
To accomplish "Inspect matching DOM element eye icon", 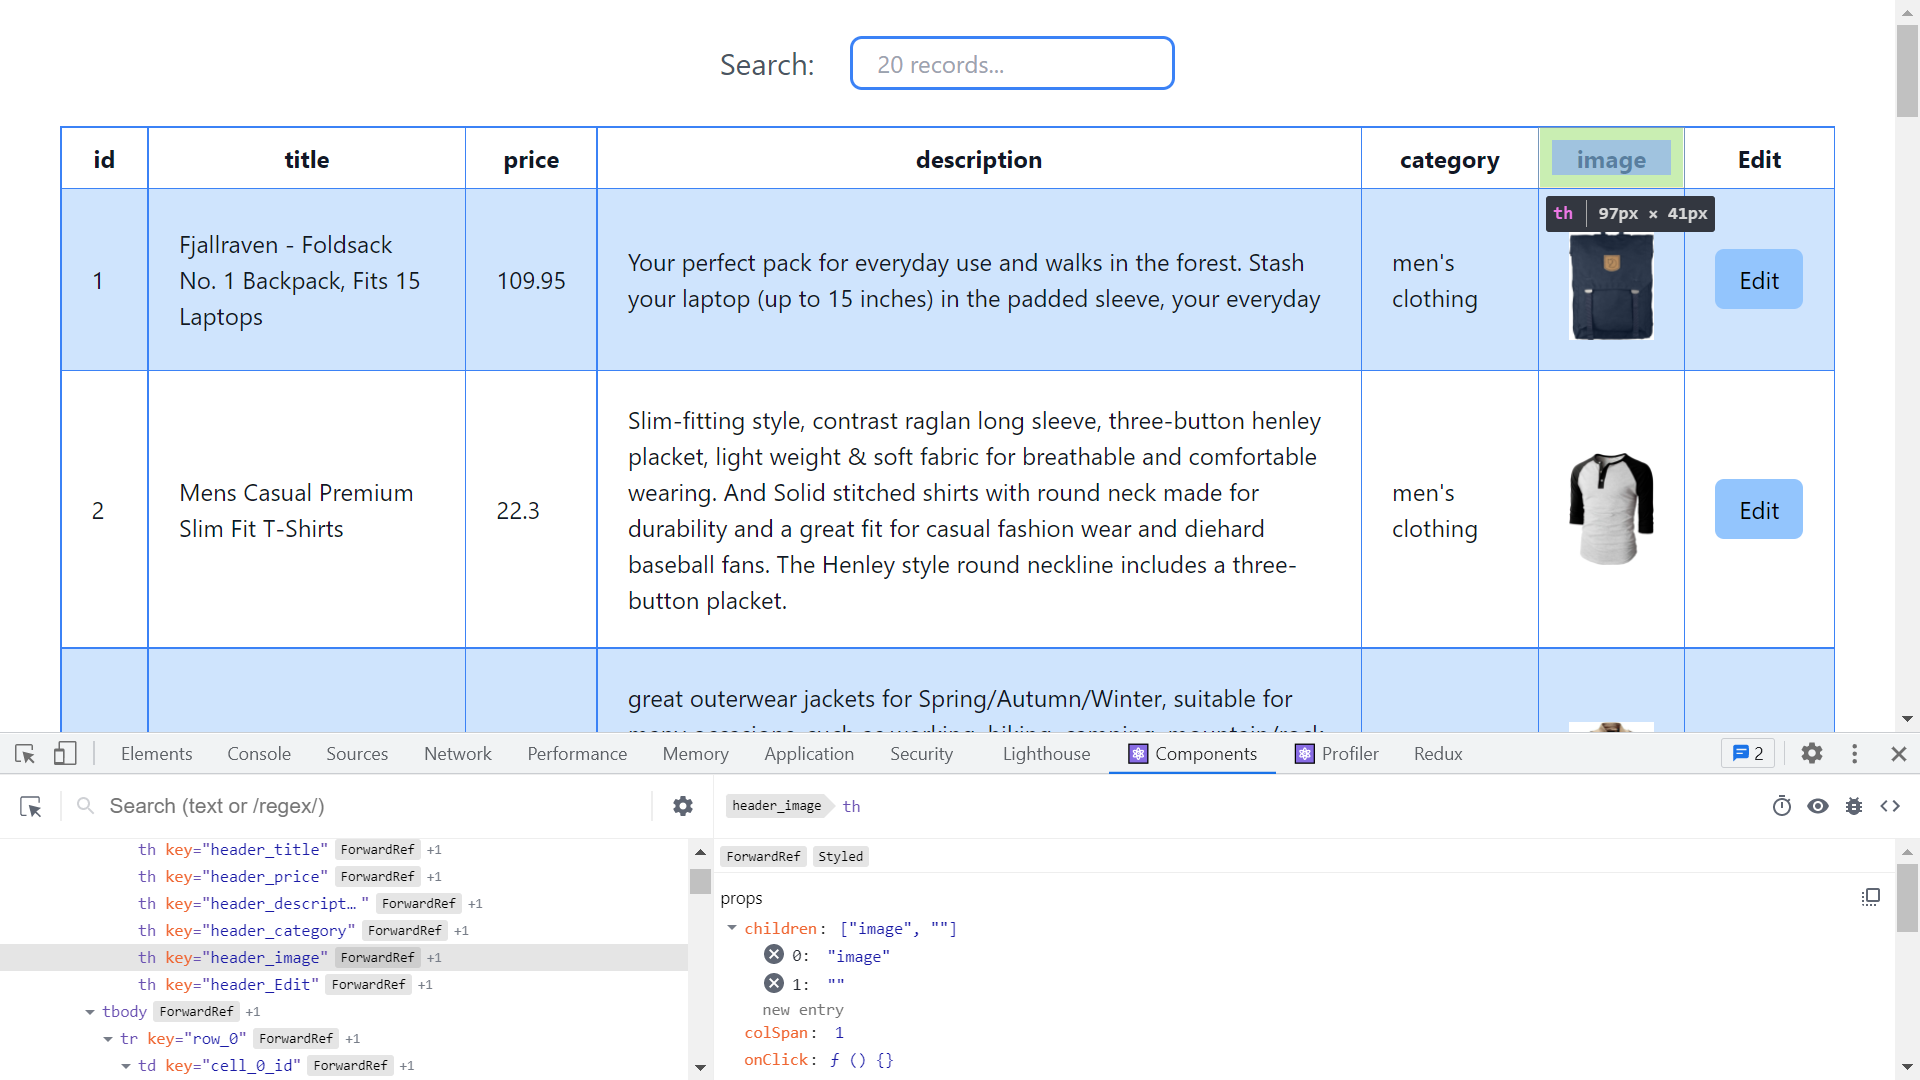I will pyautogui.click(x=1818, y=806).
